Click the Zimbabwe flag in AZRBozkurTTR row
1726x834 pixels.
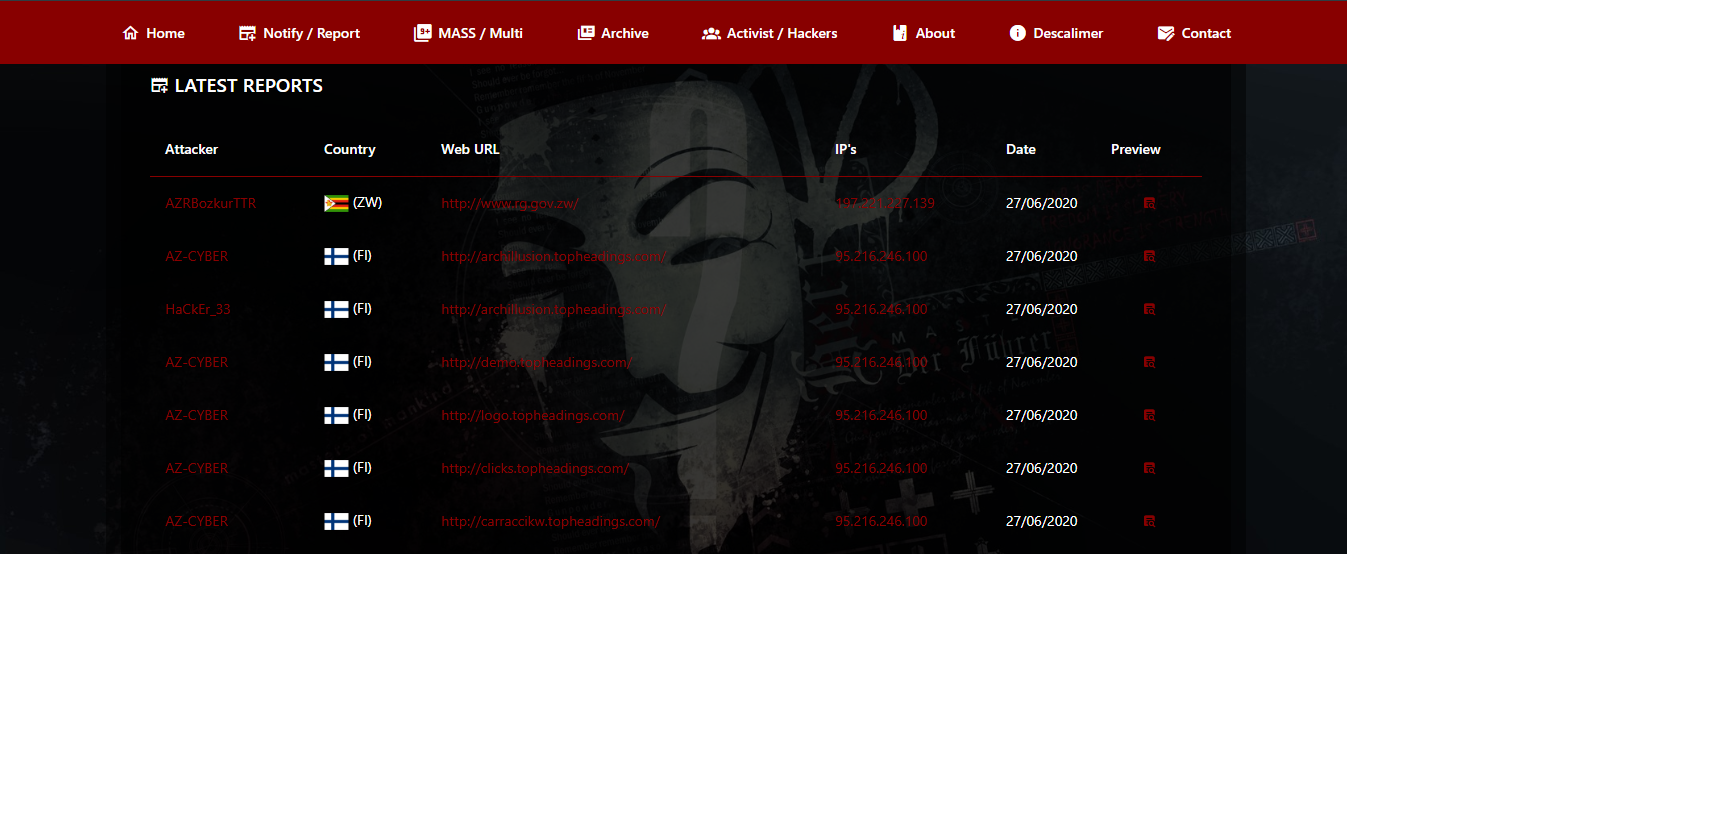point(336,203)
